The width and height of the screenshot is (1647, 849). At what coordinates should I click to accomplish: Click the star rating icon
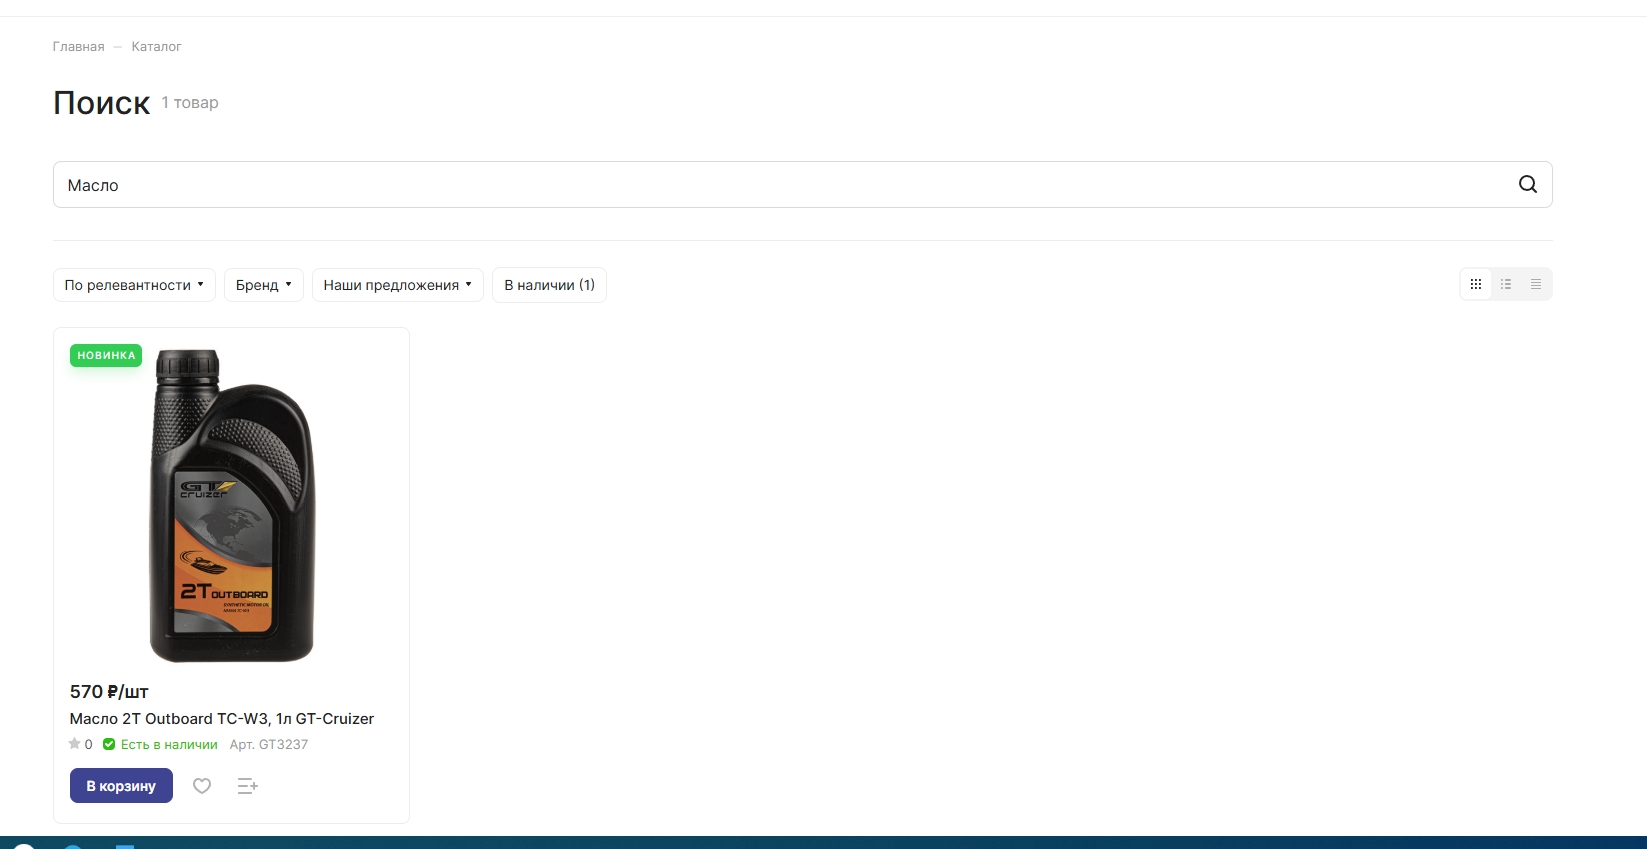(75, 744)
